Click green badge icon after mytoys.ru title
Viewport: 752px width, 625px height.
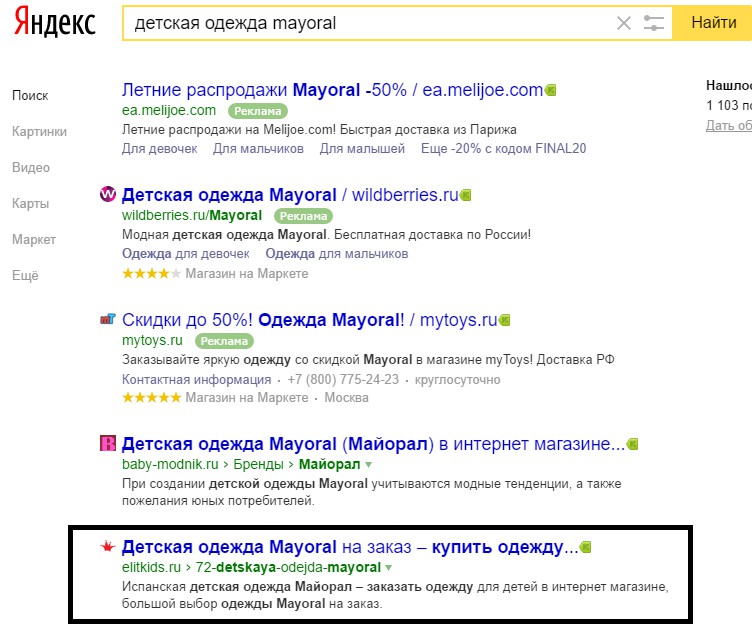[505, 319]
